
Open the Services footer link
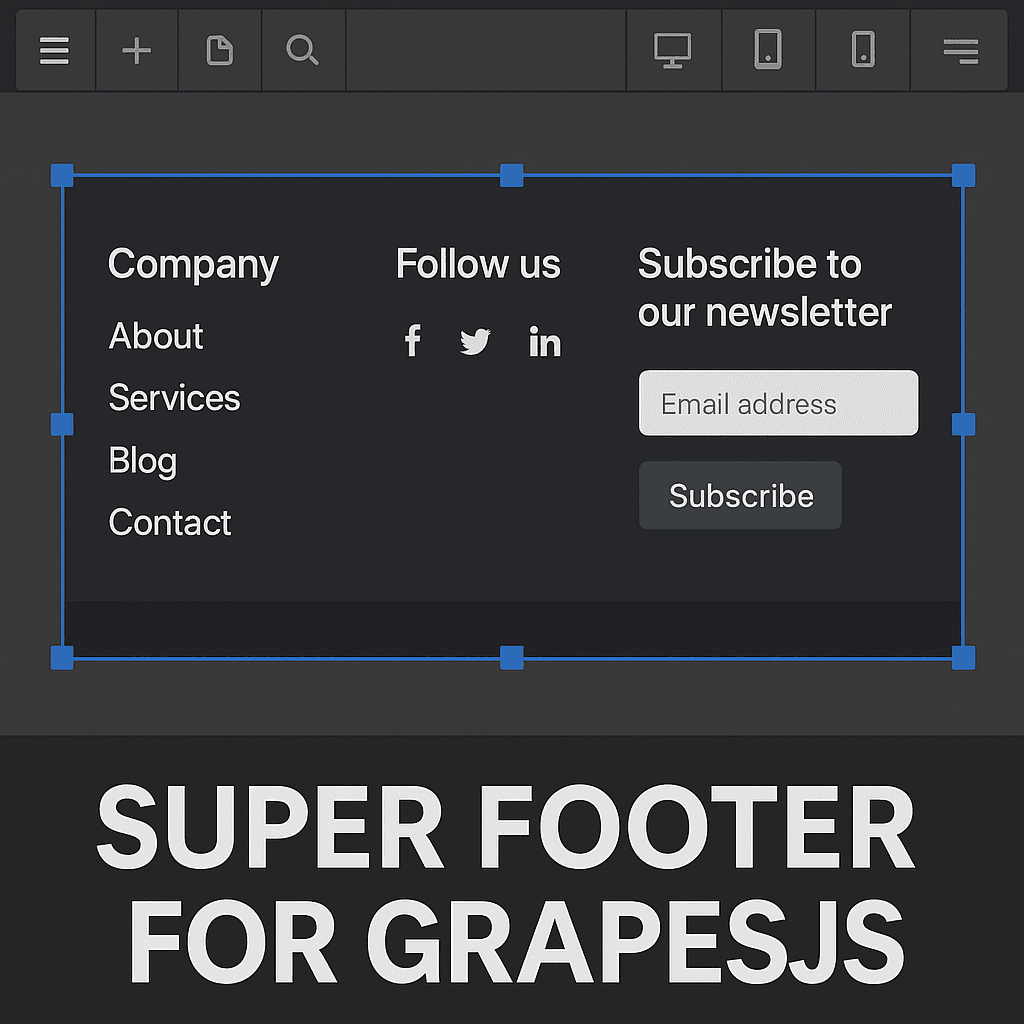coord(174,398)
